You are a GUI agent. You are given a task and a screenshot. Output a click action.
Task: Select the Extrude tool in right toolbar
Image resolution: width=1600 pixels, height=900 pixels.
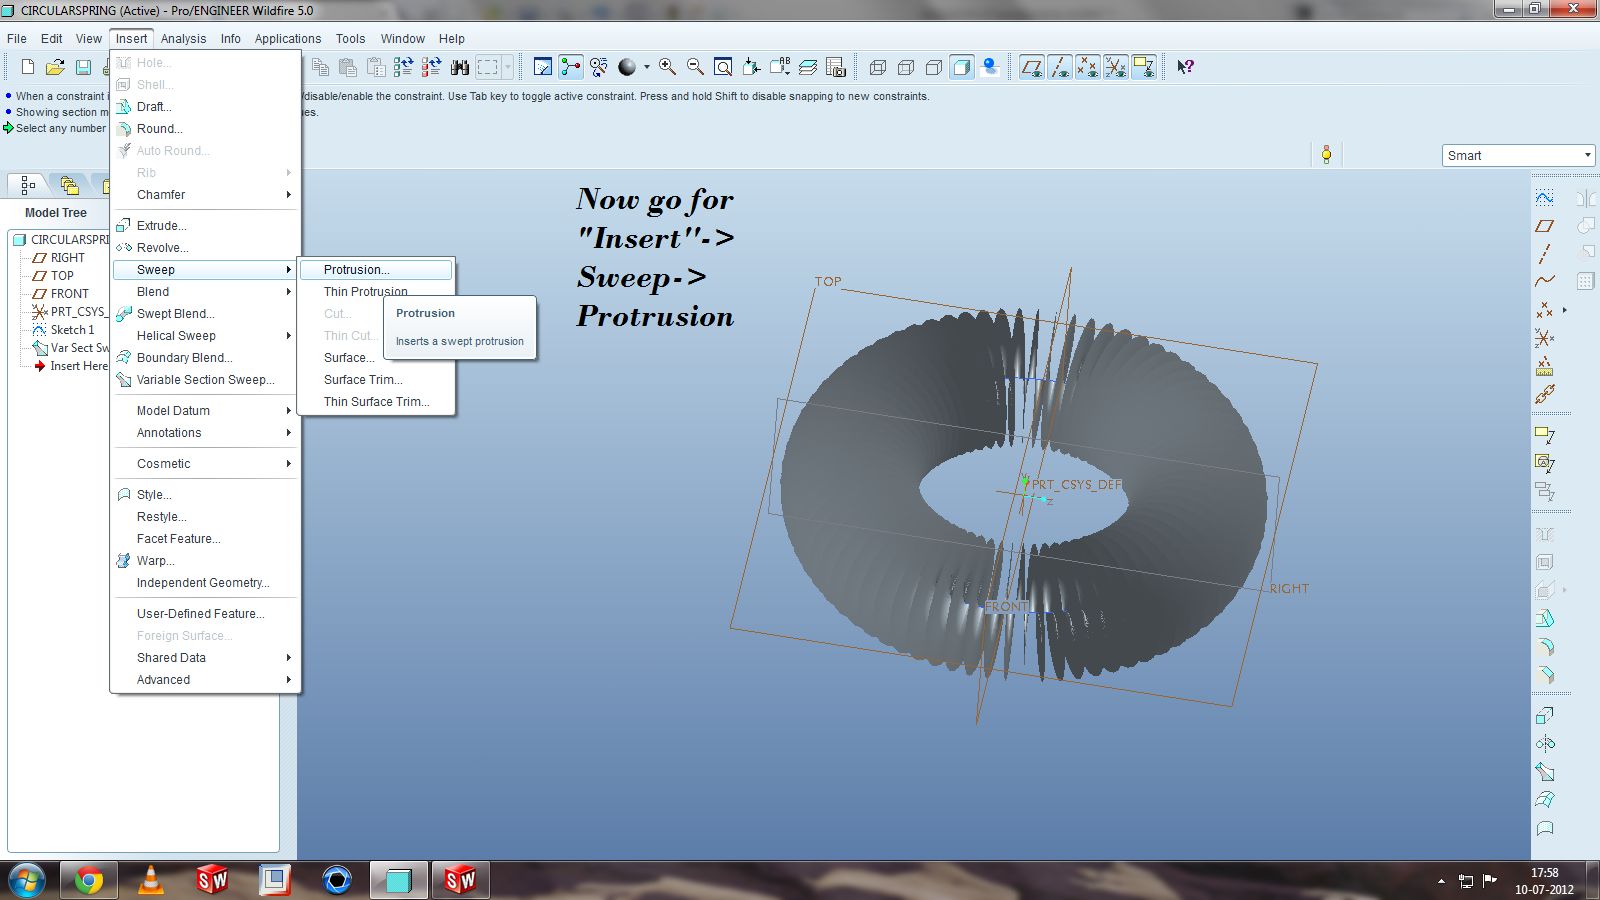click(x=1545, y=715)
